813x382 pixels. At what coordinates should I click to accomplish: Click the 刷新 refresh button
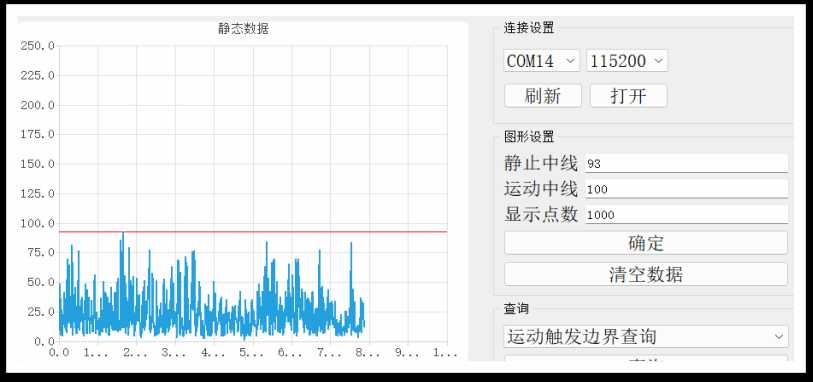click(x=543, y=96)
